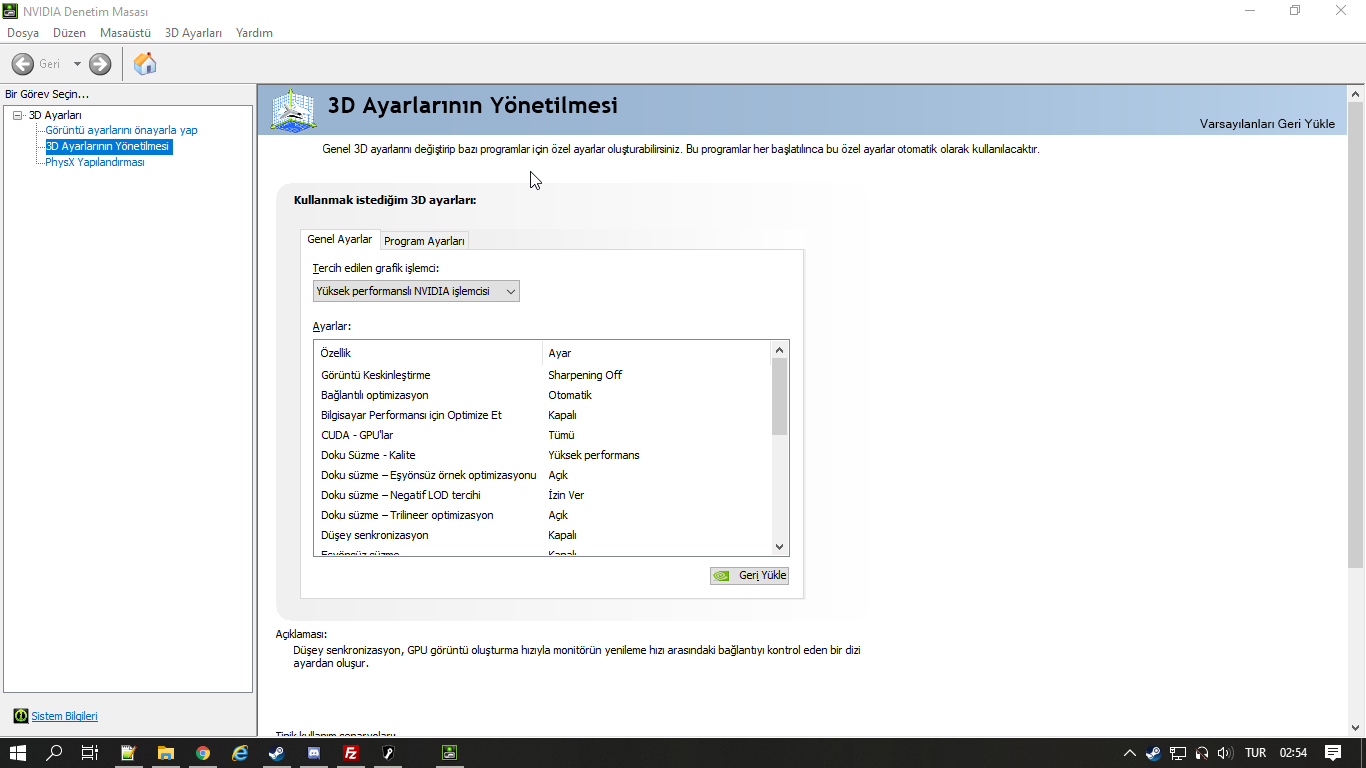Select the Negatif LOD tercihi row
This screenshot has height=768, width=1366.
543,495
